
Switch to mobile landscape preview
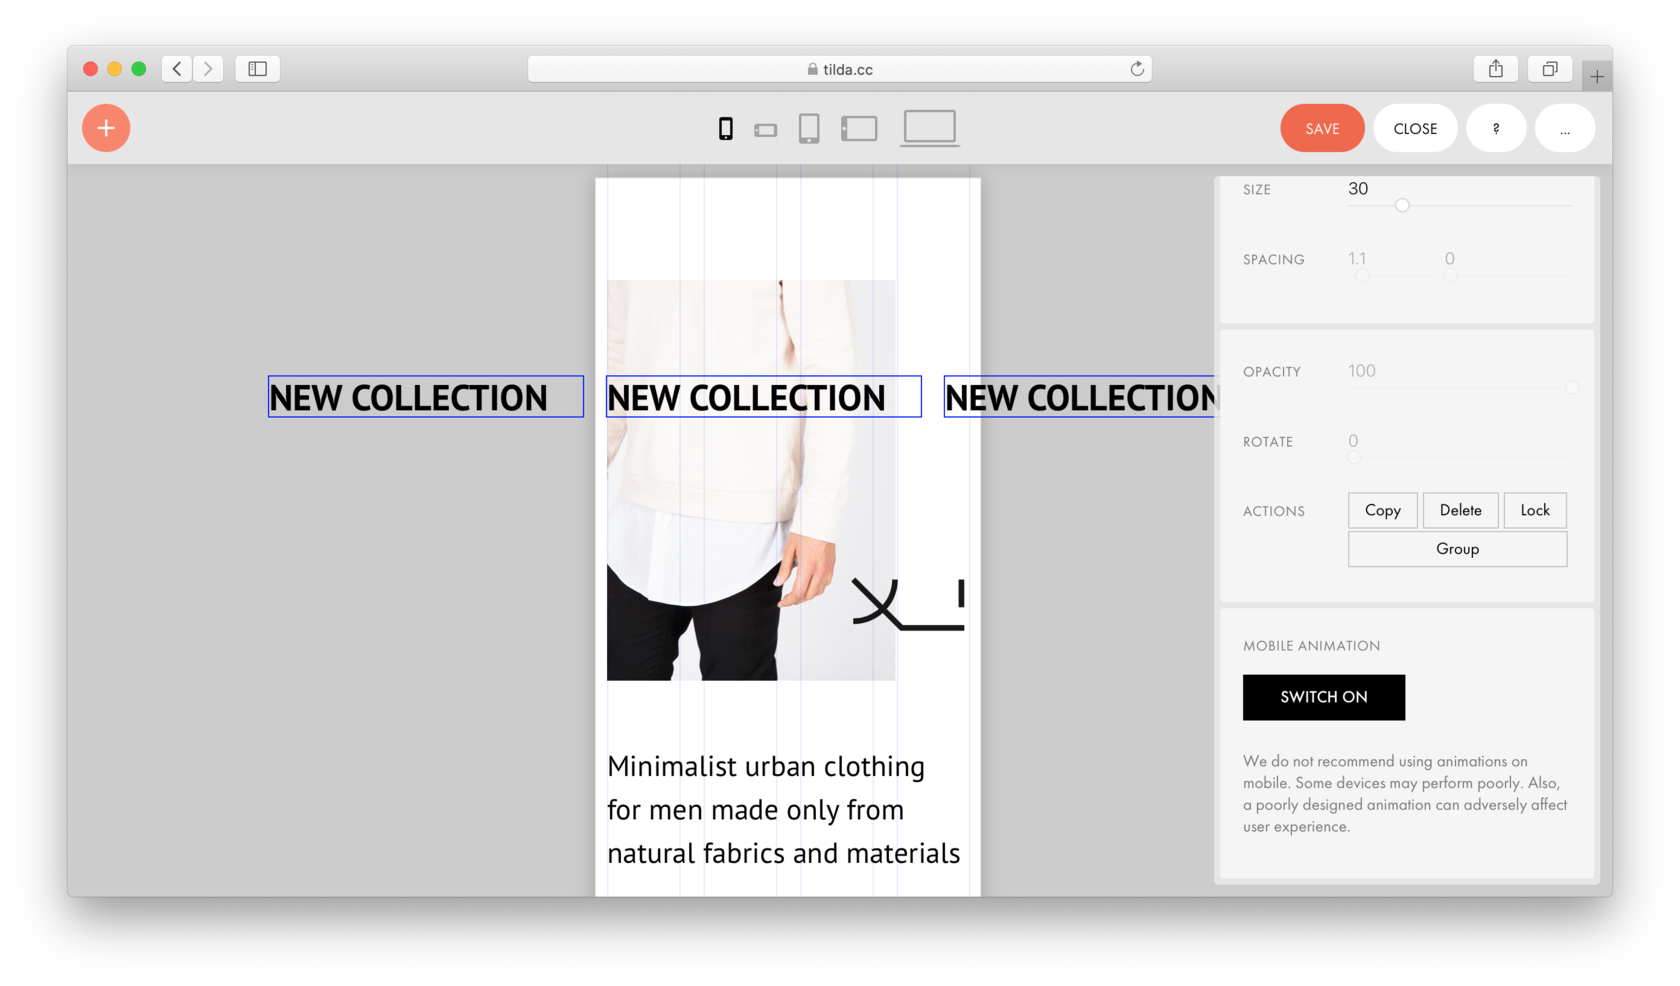point(766,130)
